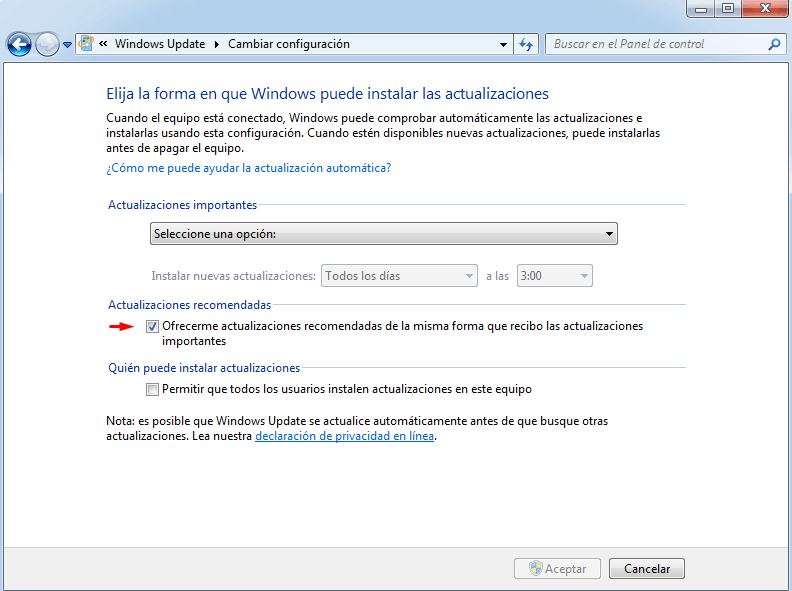Image resolution: width=792 pixels, height=591 pixels.
Task: Maximize the window
Action: [x=728, y=9]
